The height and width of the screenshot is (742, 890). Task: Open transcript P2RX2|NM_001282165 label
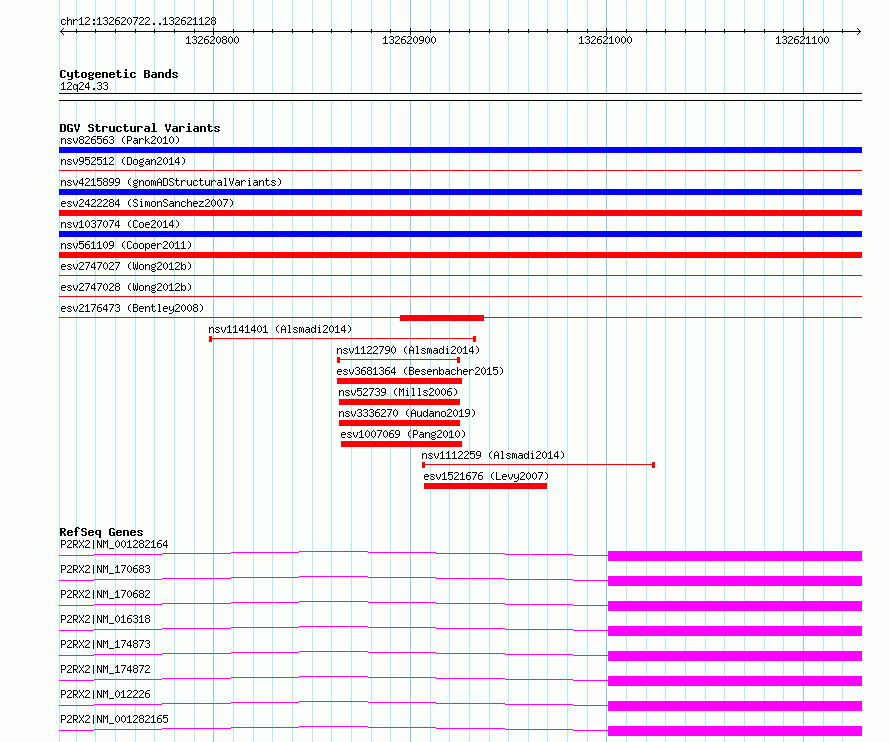pyautogui.click(x=114, y=719)
